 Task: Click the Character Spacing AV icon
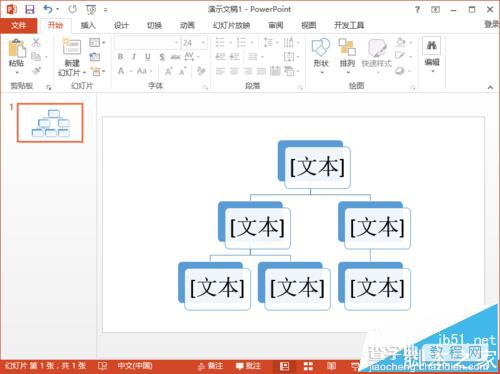tap(189, 57)
